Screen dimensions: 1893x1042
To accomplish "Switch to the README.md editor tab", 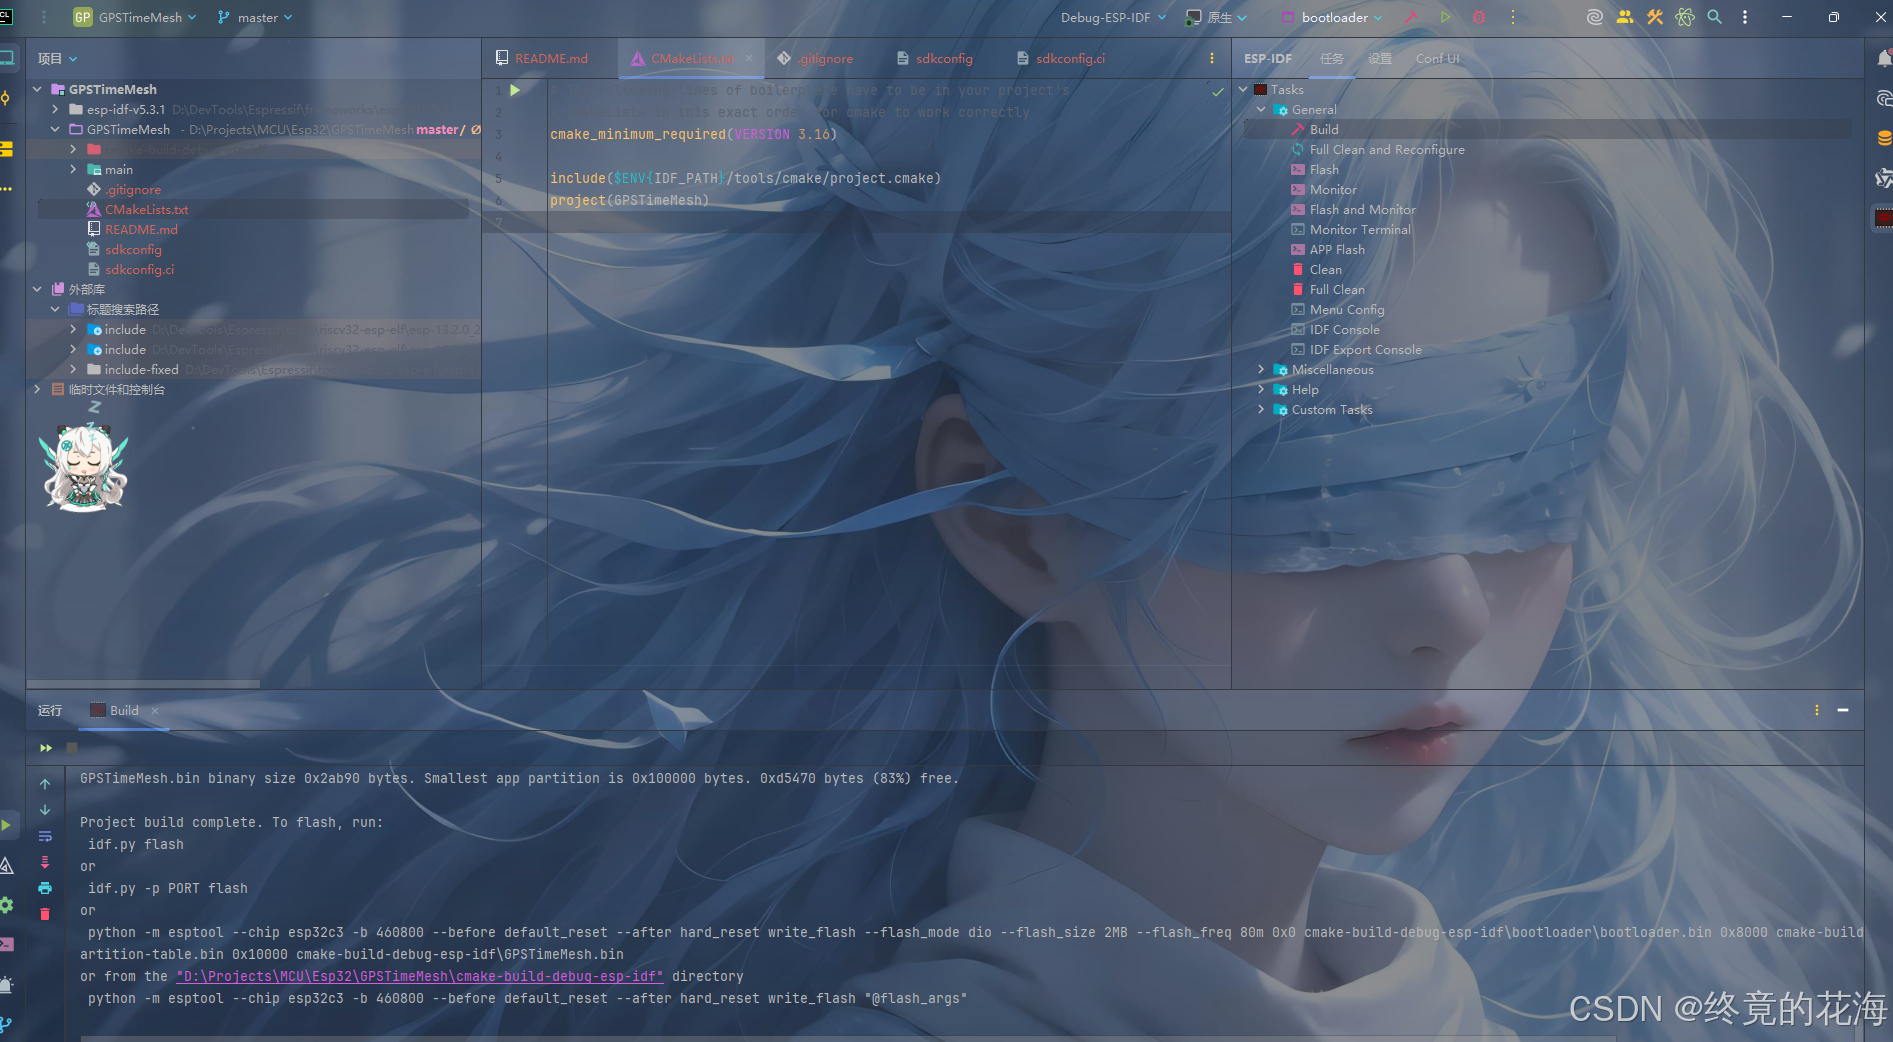I will coord(542,58).
